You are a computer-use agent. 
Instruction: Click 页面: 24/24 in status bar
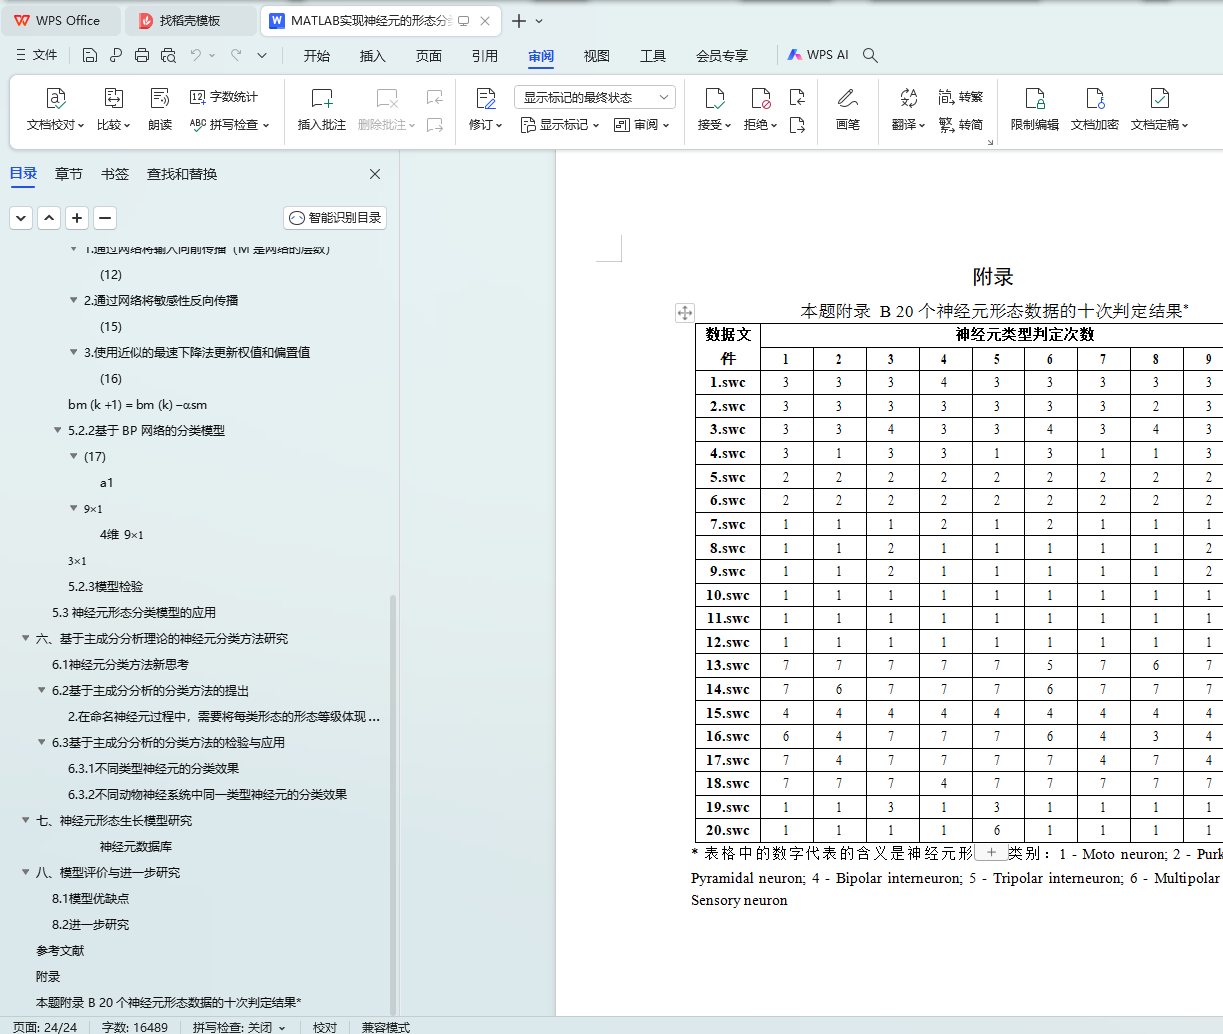(x=45, y=1027)
